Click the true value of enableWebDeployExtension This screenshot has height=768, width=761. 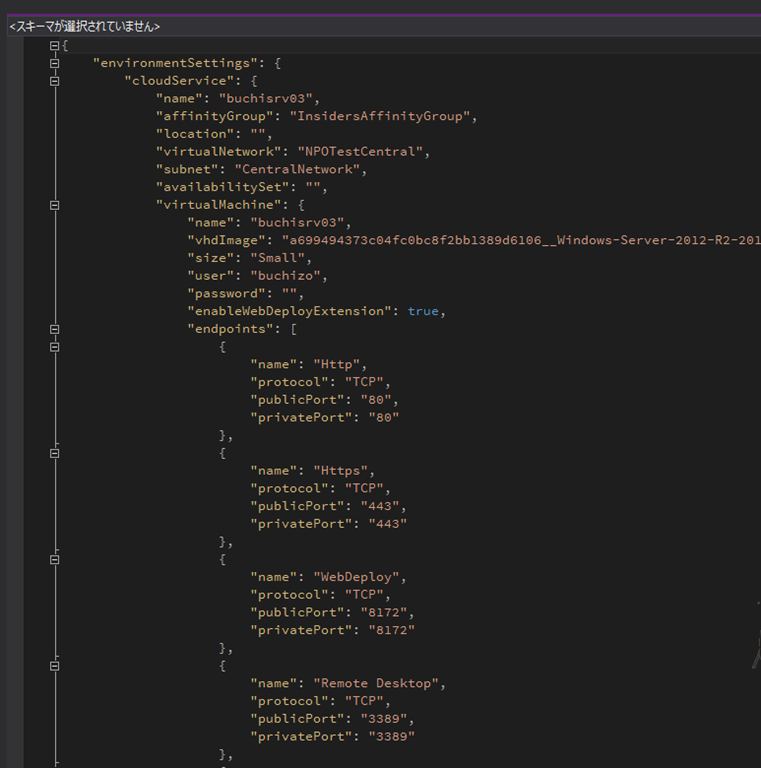point(423,311)
